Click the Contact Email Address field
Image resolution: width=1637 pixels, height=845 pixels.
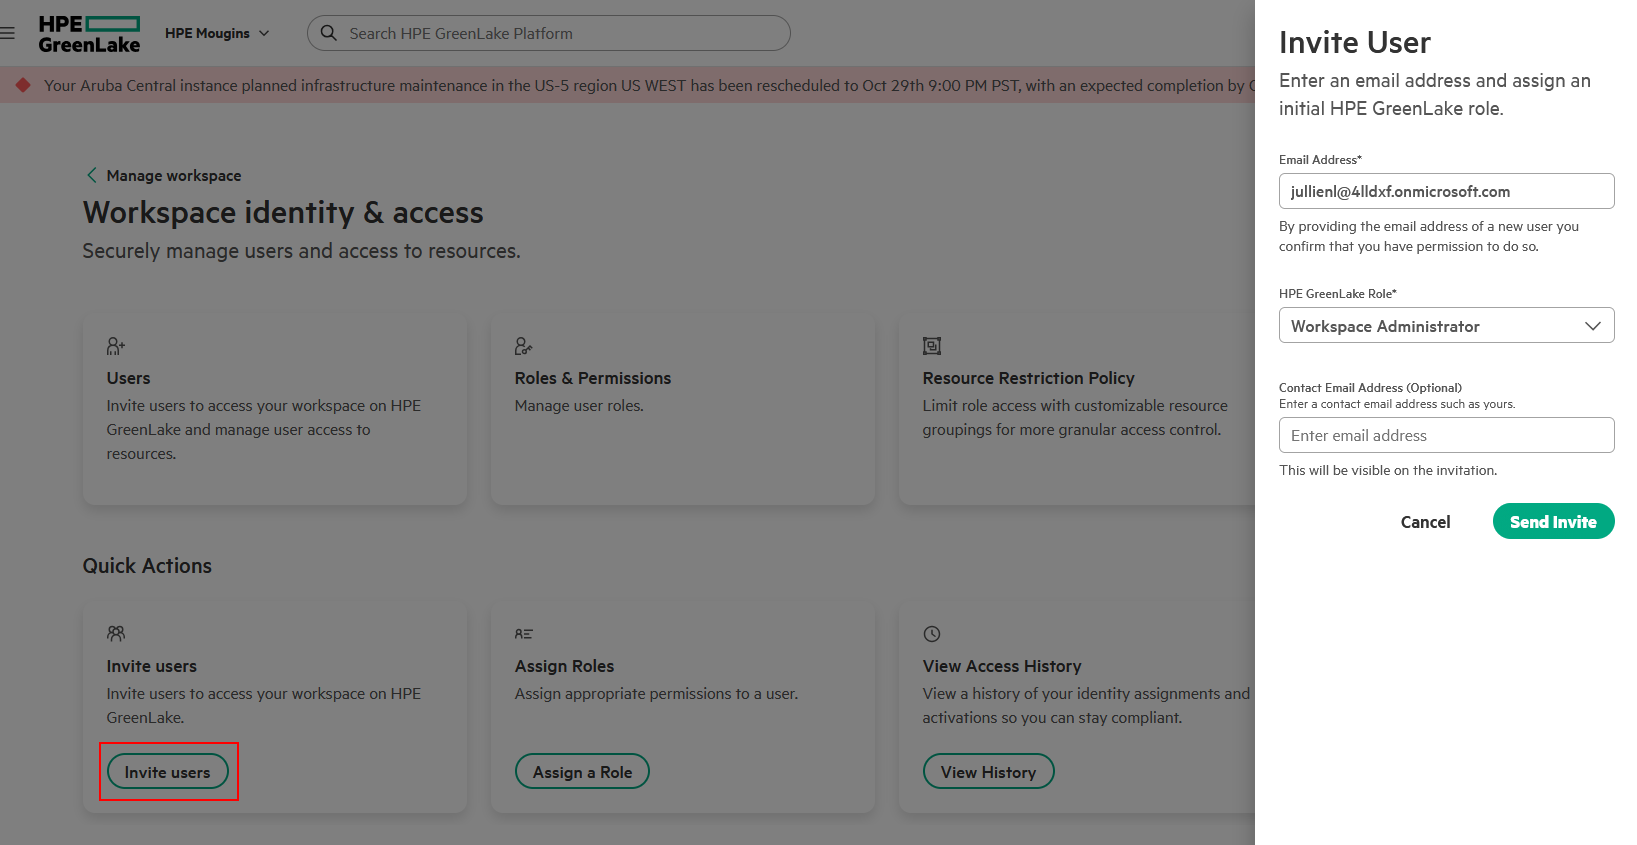point(1445,436)
